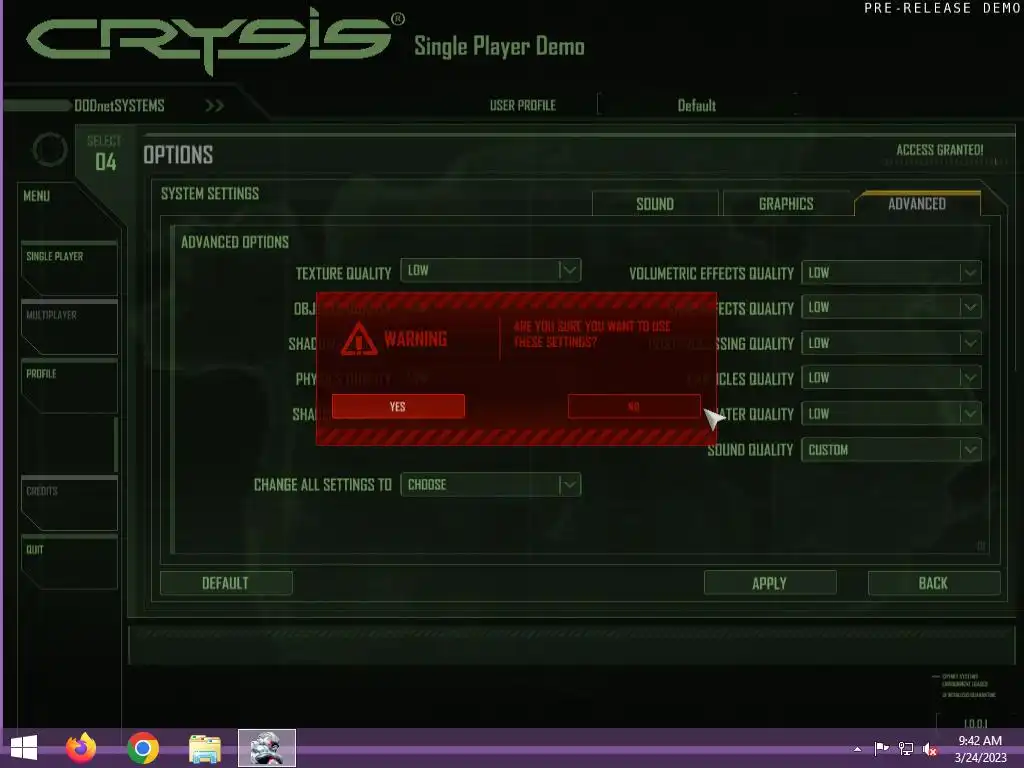Confirm the warning by clicking YES
Screen dimensions: 1024x768
tap(398, 406)
